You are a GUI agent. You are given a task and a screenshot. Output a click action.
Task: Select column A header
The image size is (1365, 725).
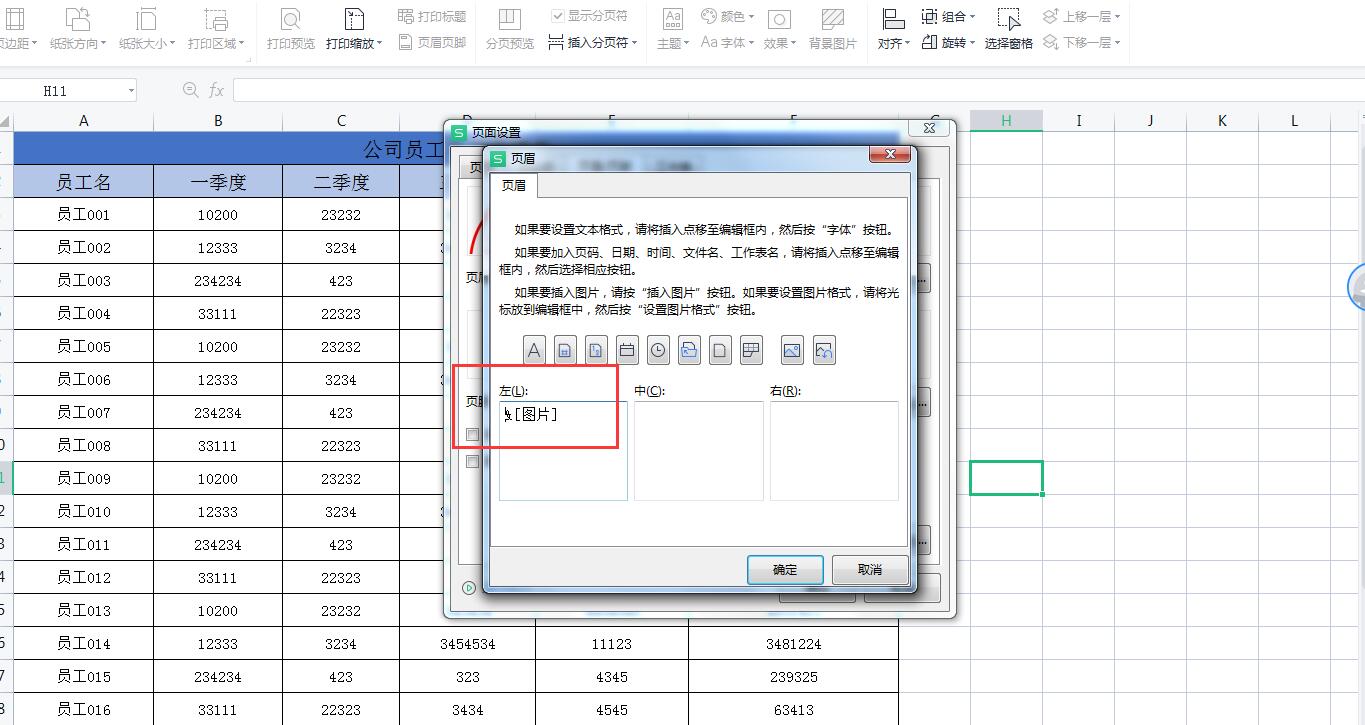pos(84,120)
